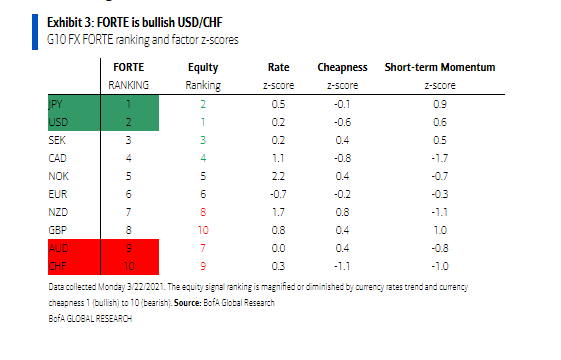Click the Rate z-score column header

278,76
